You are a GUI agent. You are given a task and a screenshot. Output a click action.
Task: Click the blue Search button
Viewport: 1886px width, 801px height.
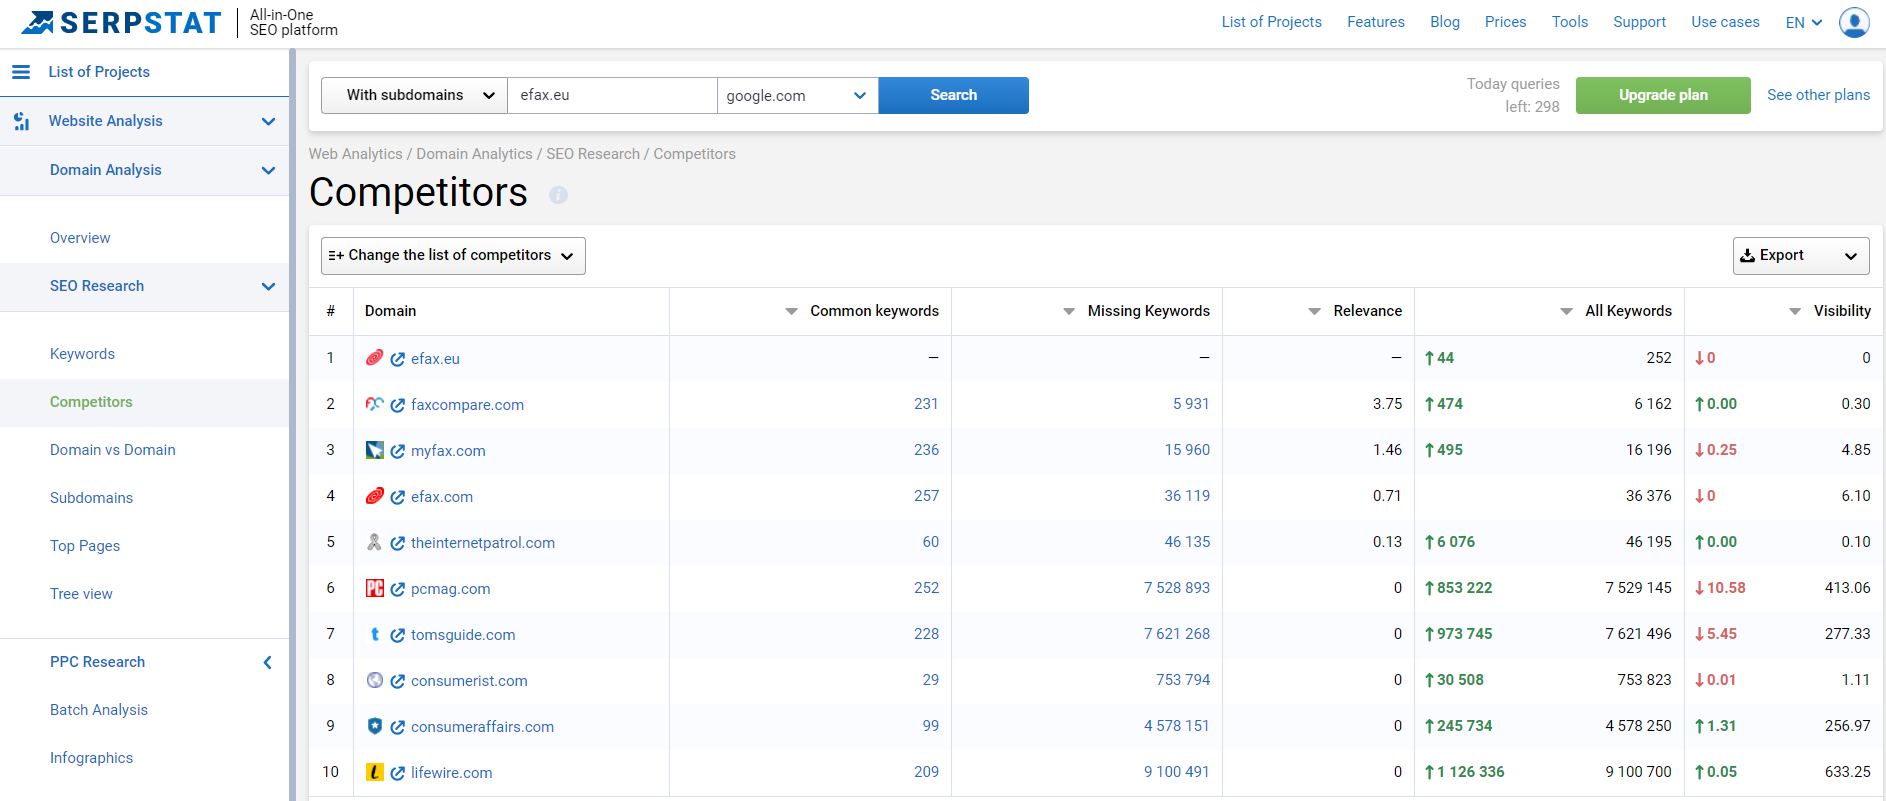pos(953,95)
